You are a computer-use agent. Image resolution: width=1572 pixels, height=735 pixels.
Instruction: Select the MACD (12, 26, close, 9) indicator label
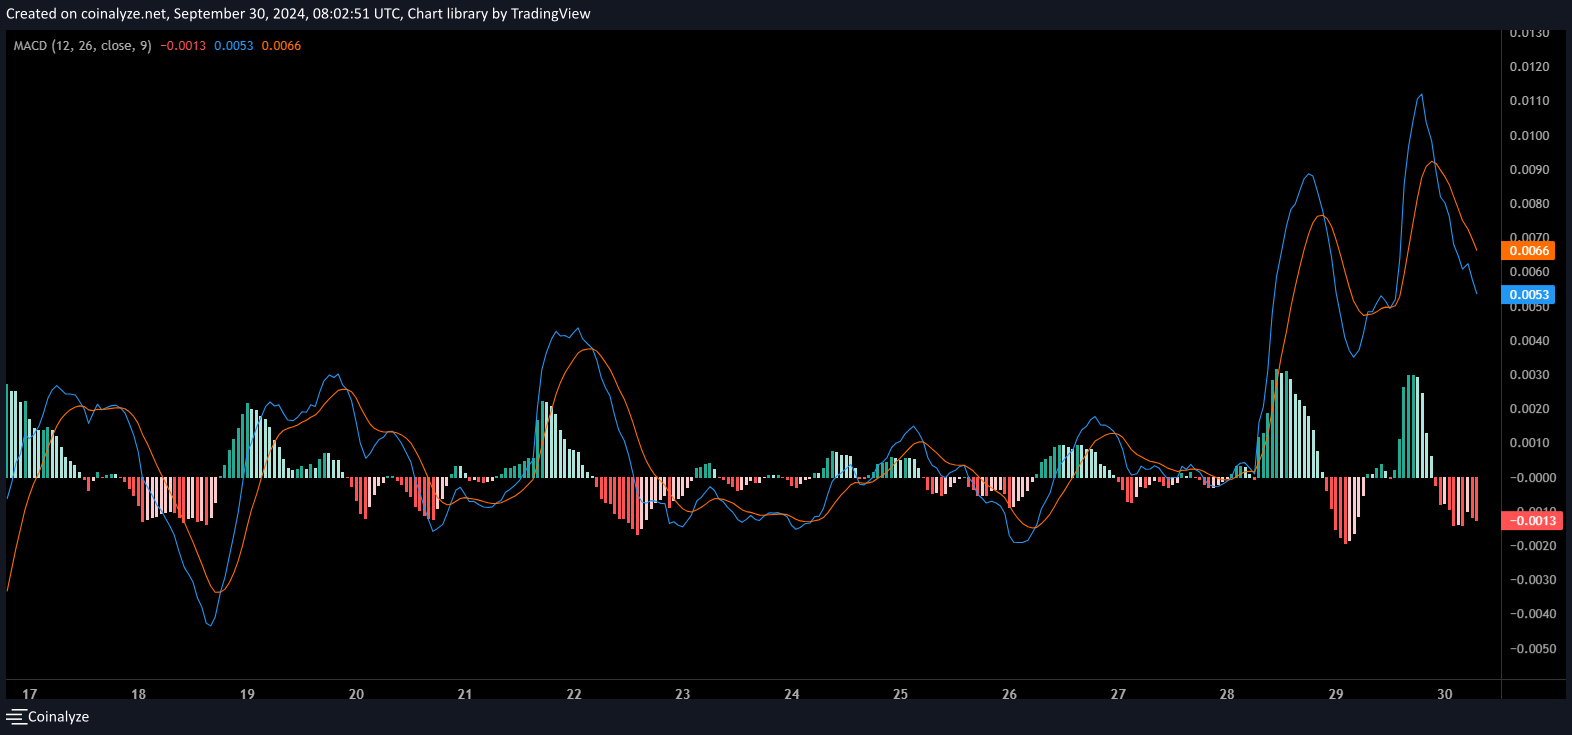point(82,46)
